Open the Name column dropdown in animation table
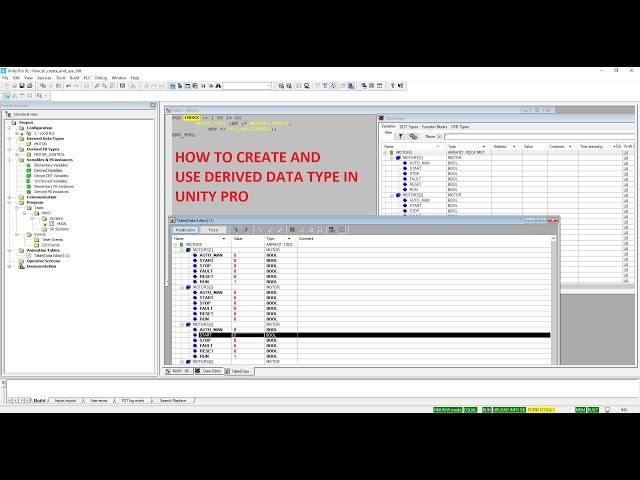The height and width of the screenshot is (480, 640). point(223,239)
